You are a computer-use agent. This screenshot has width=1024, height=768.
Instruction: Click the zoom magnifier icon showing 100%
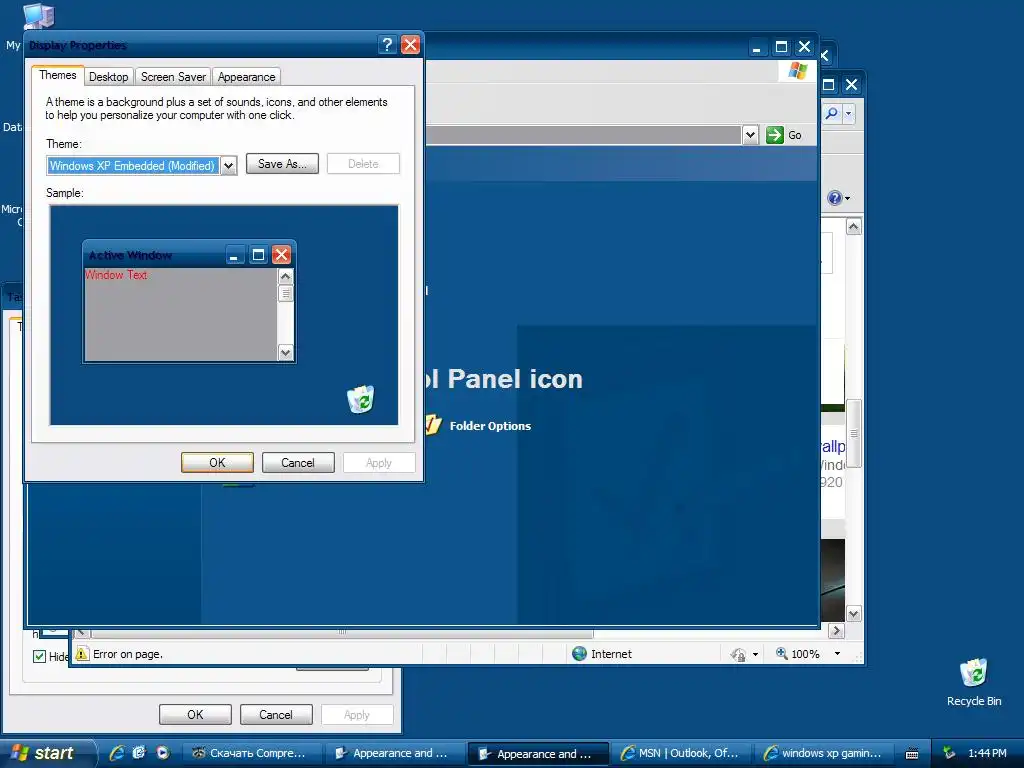coord(782,653)
